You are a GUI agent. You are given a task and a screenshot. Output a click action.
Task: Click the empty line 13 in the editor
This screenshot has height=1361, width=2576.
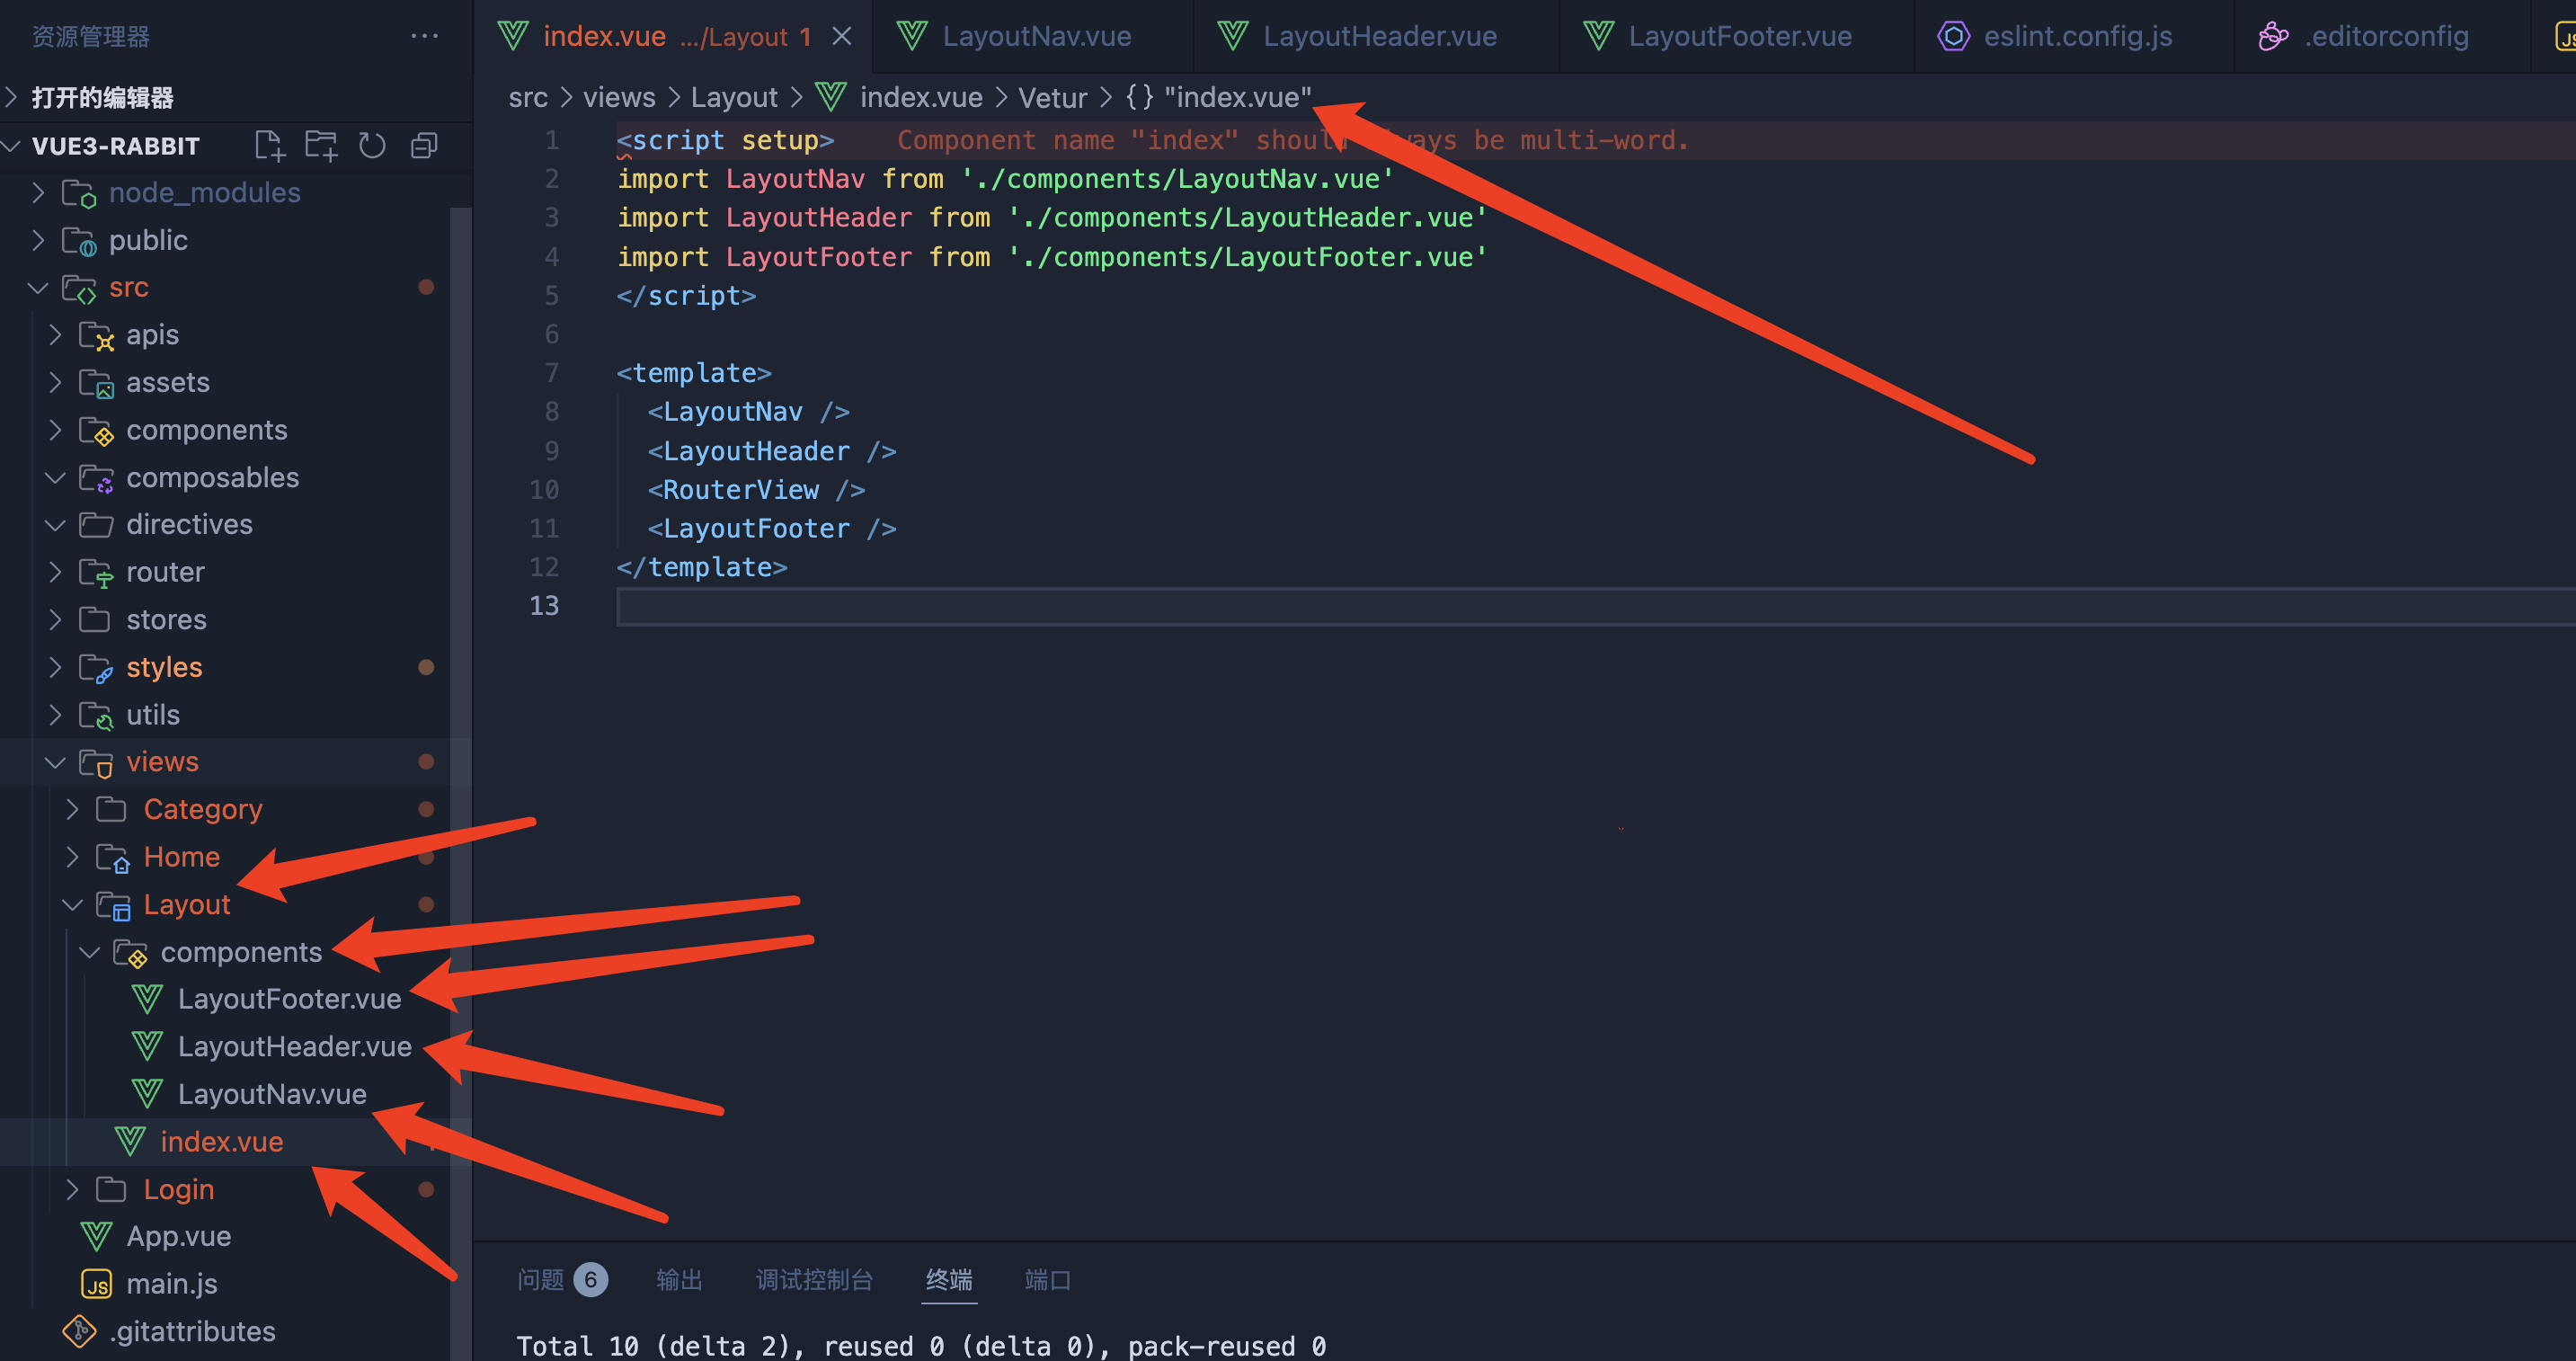click(1200, 606)
